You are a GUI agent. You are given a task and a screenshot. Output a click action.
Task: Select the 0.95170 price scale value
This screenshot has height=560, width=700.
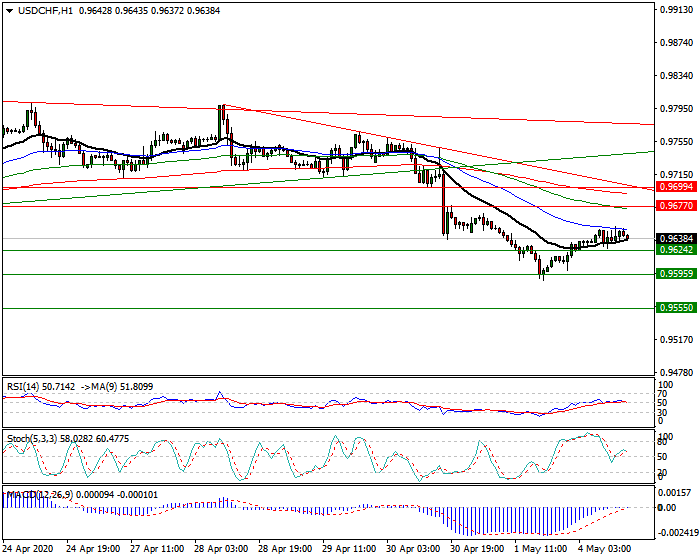pyautogui.click(x=677, y=340)
